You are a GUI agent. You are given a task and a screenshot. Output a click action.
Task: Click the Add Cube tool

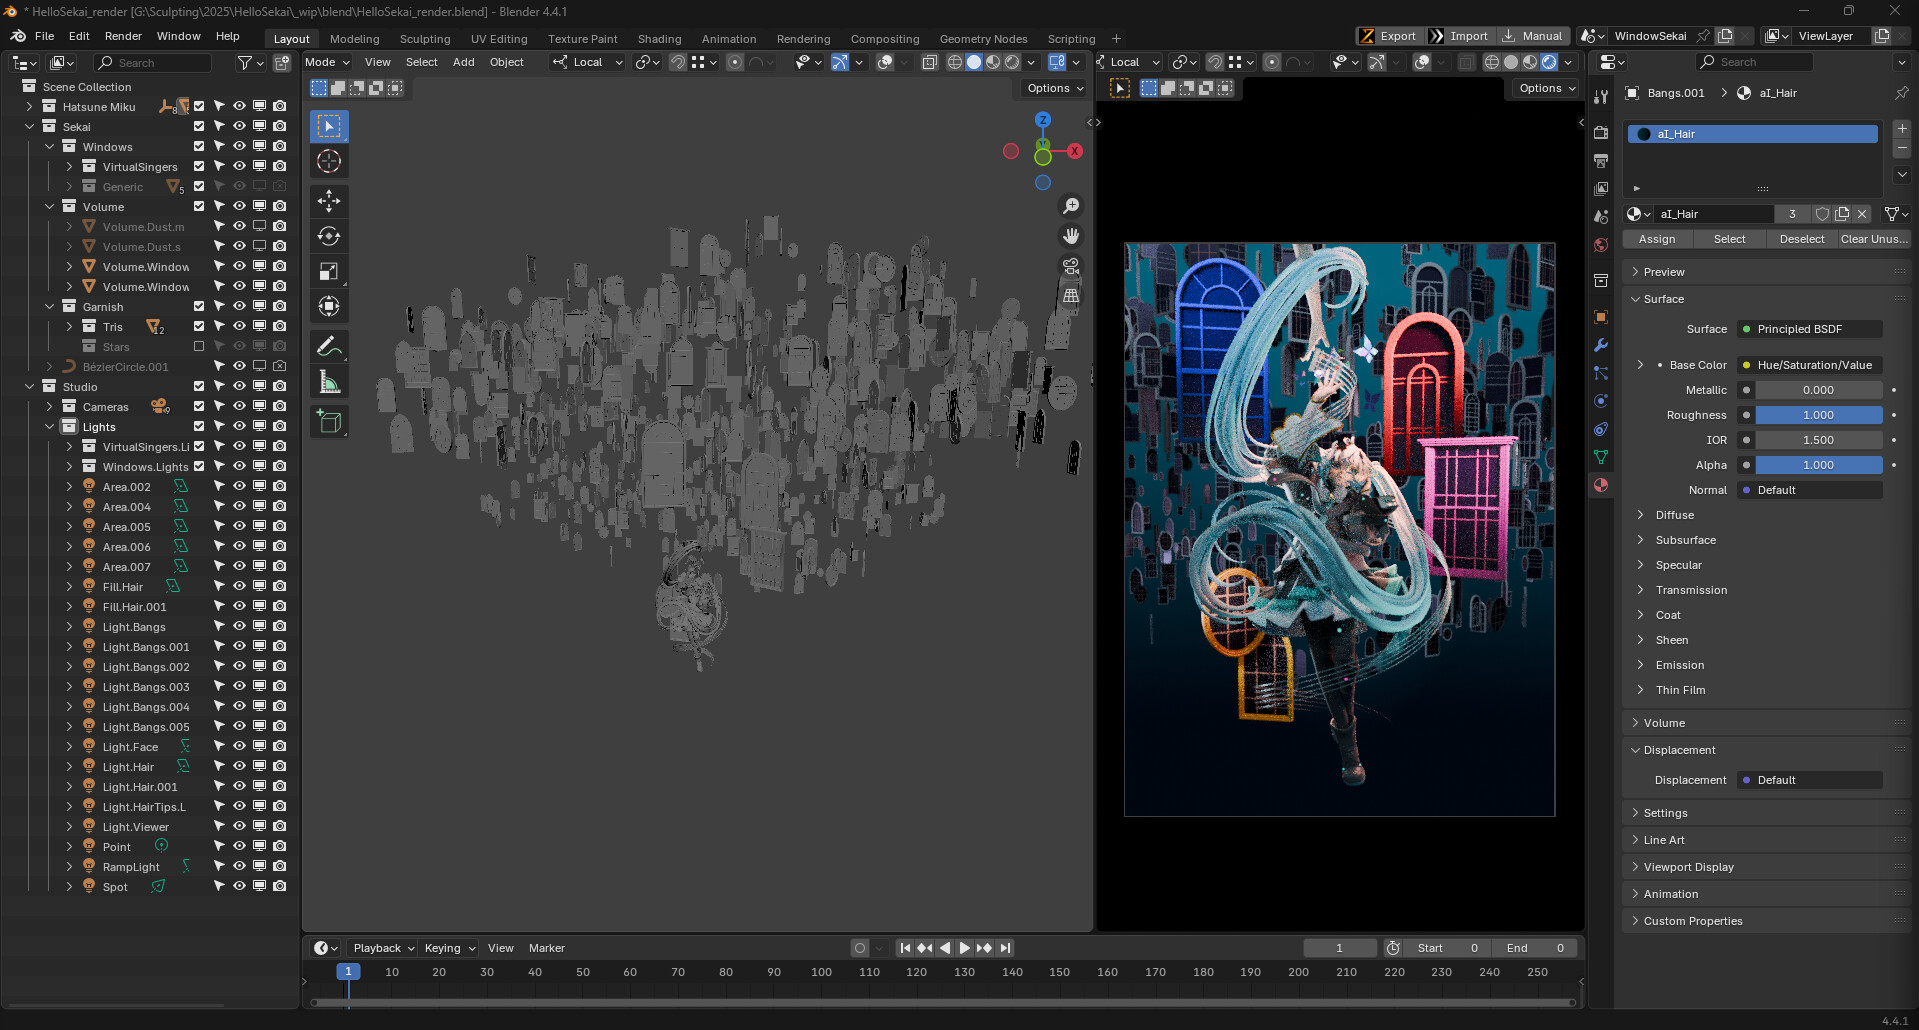(x=329, y=422)
